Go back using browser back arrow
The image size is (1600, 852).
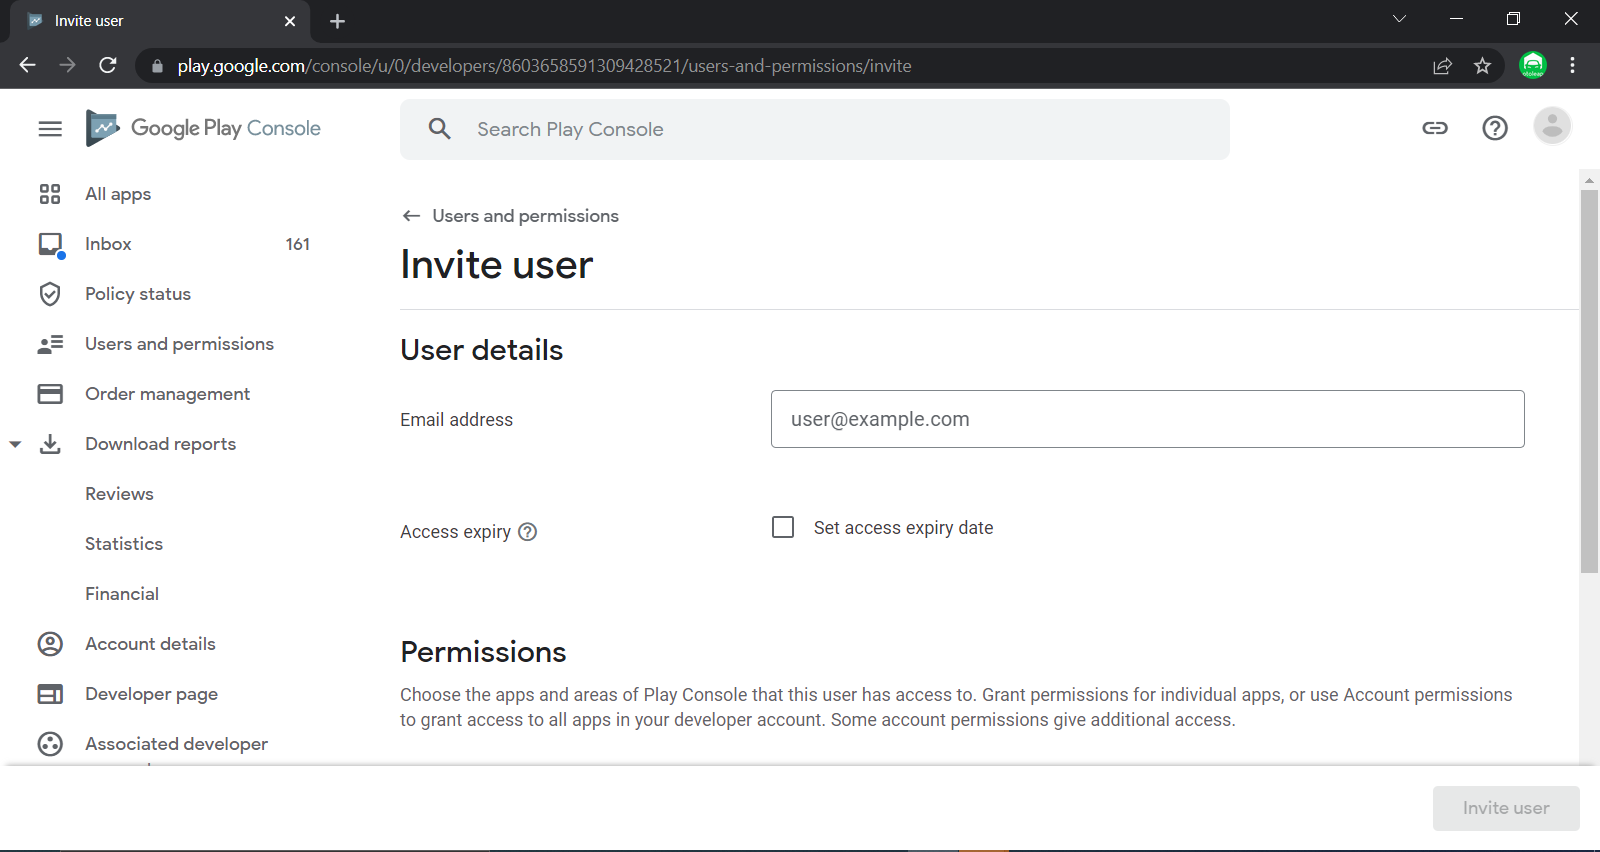[x=27, y=65]
